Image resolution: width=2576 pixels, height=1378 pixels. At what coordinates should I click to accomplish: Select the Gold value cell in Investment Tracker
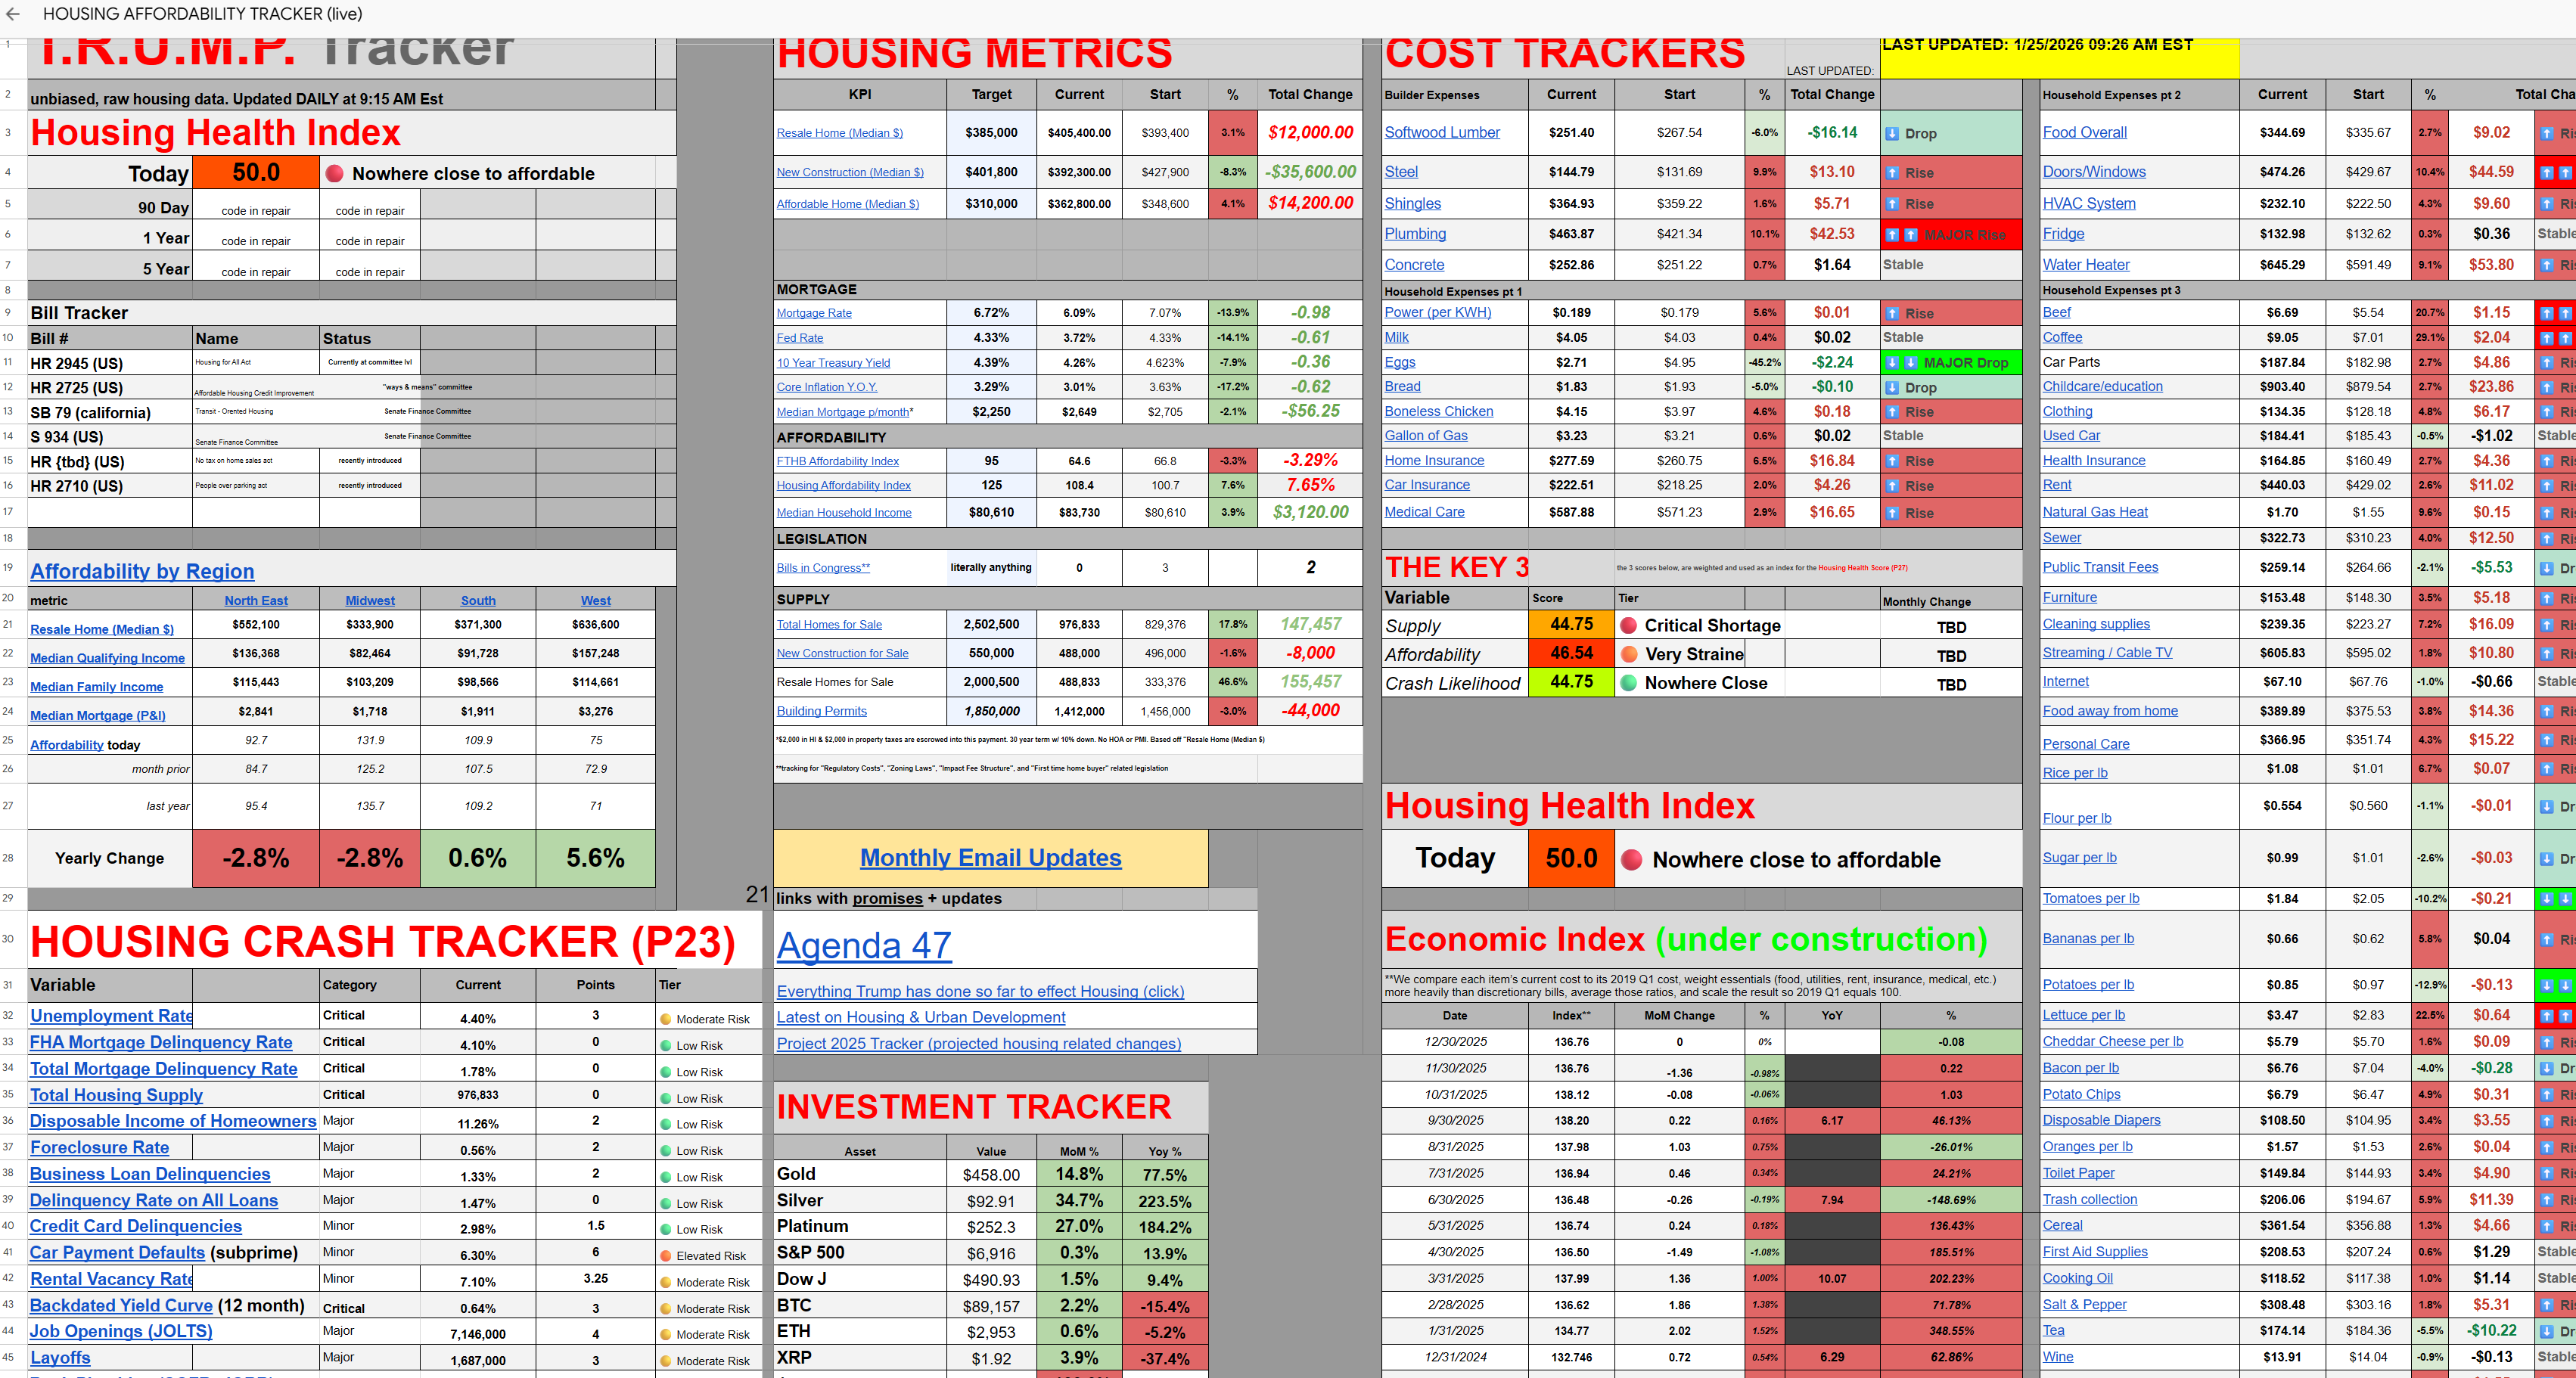point(990,1175)
